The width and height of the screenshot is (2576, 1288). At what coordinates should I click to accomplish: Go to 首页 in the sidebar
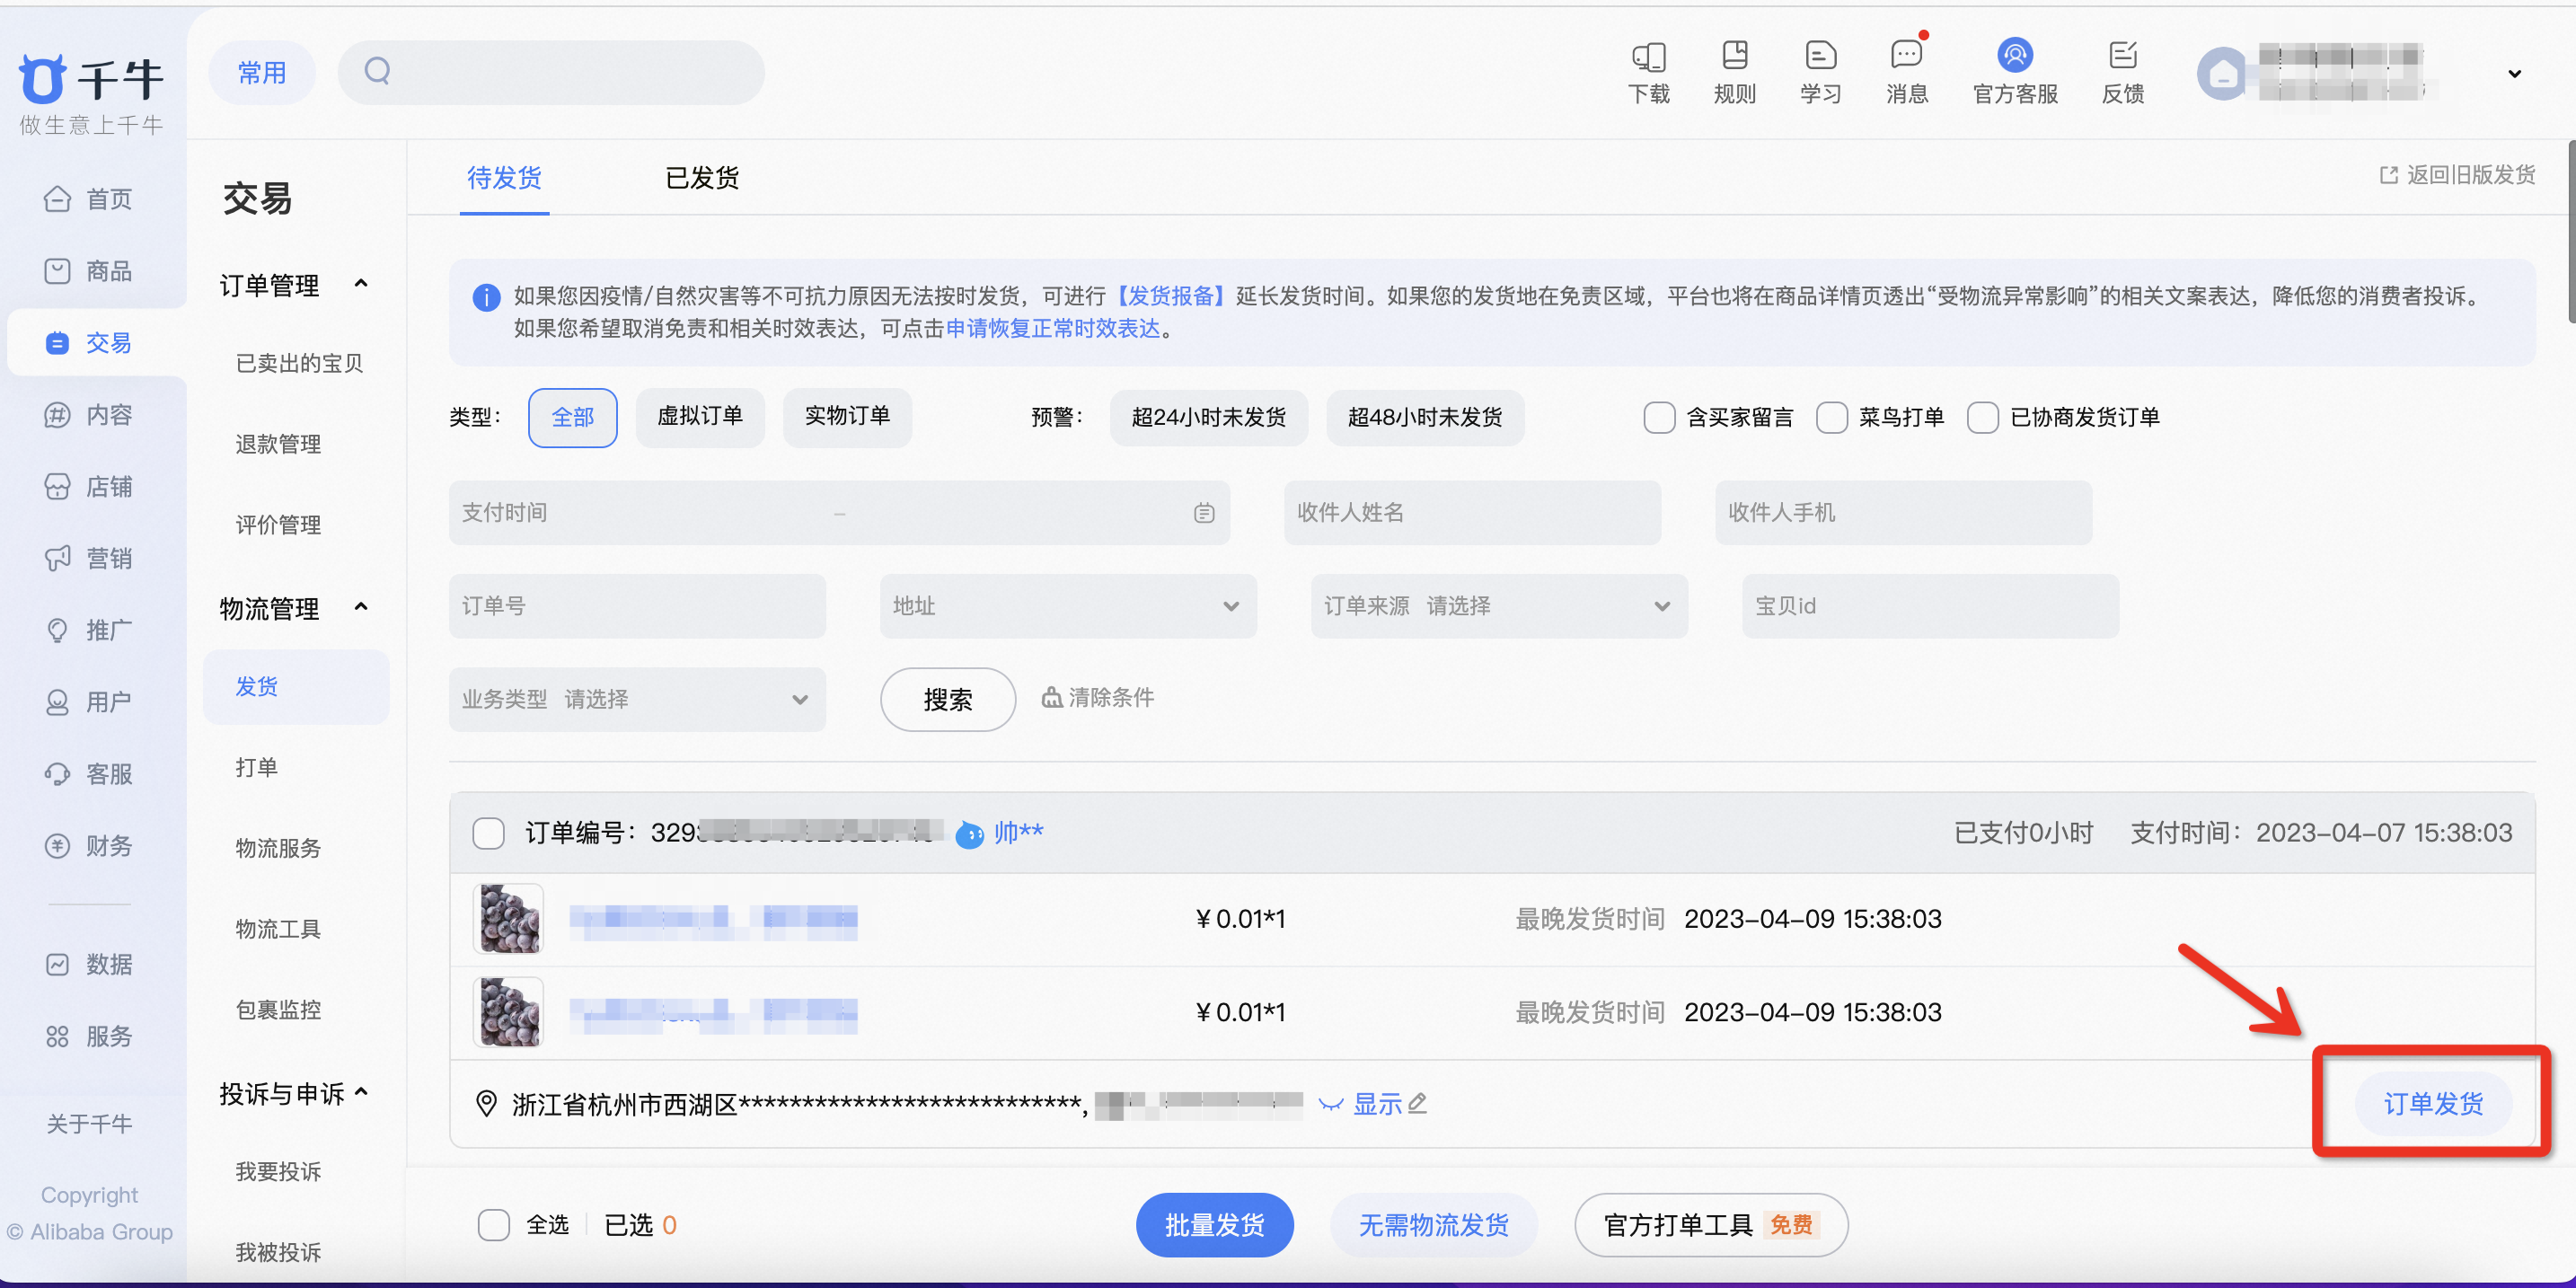pos(89,199)
